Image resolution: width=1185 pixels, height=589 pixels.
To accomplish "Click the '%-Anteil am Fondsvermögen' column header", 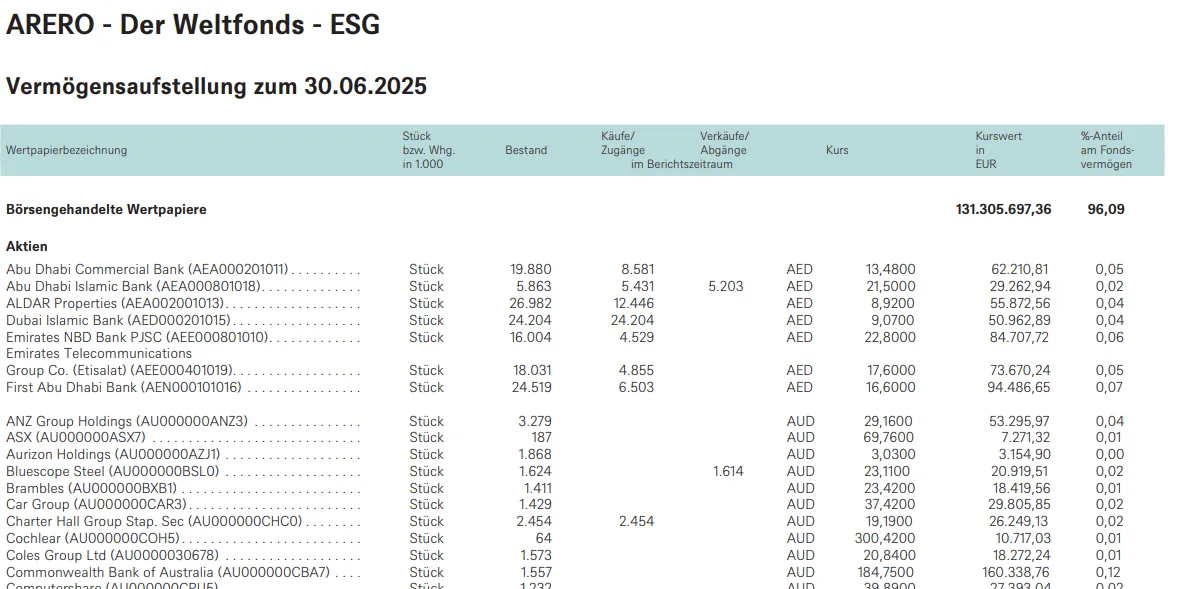I will tap(1105, 150).
